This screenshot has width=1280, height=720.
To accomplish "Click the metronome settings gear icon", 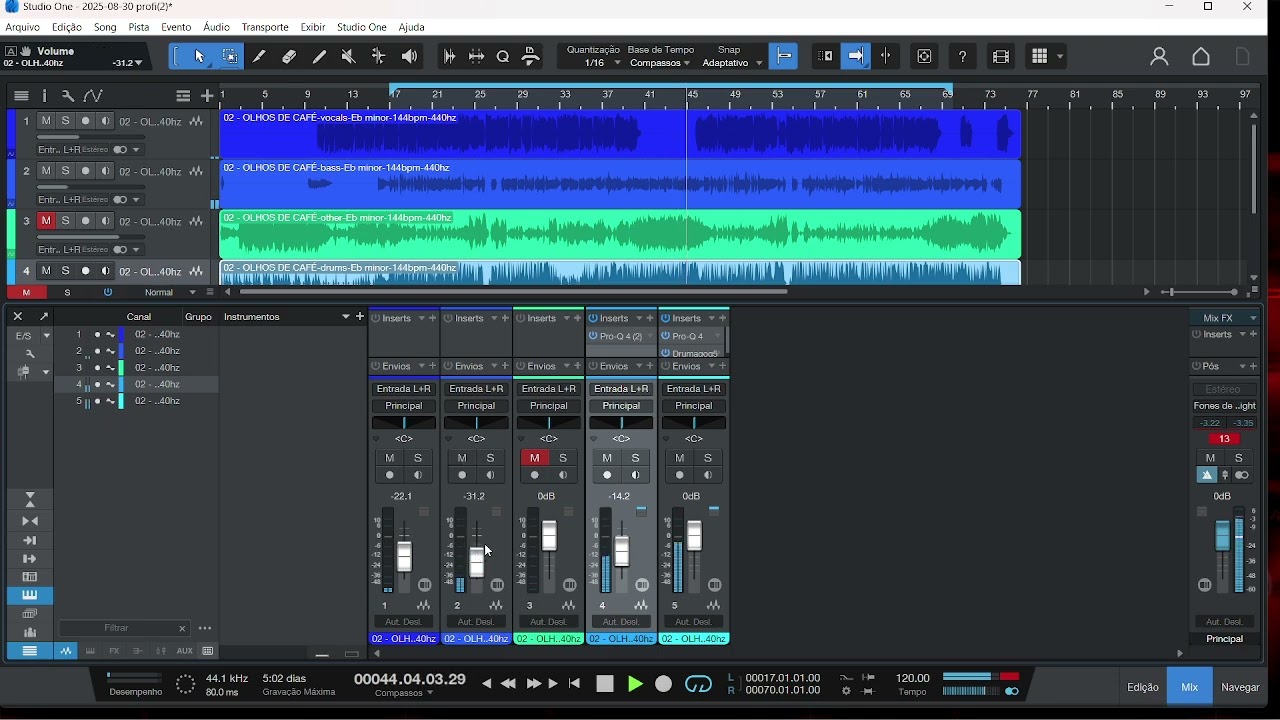I will [847, 691].
